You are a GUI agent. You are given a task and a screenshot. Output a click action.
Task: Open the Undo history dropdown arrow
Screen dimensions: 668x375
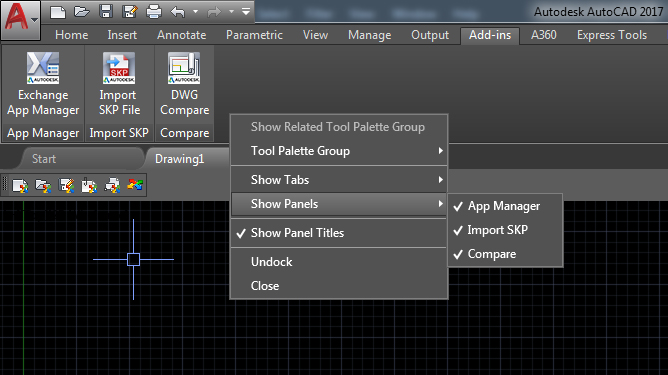[x=196, y=12]
